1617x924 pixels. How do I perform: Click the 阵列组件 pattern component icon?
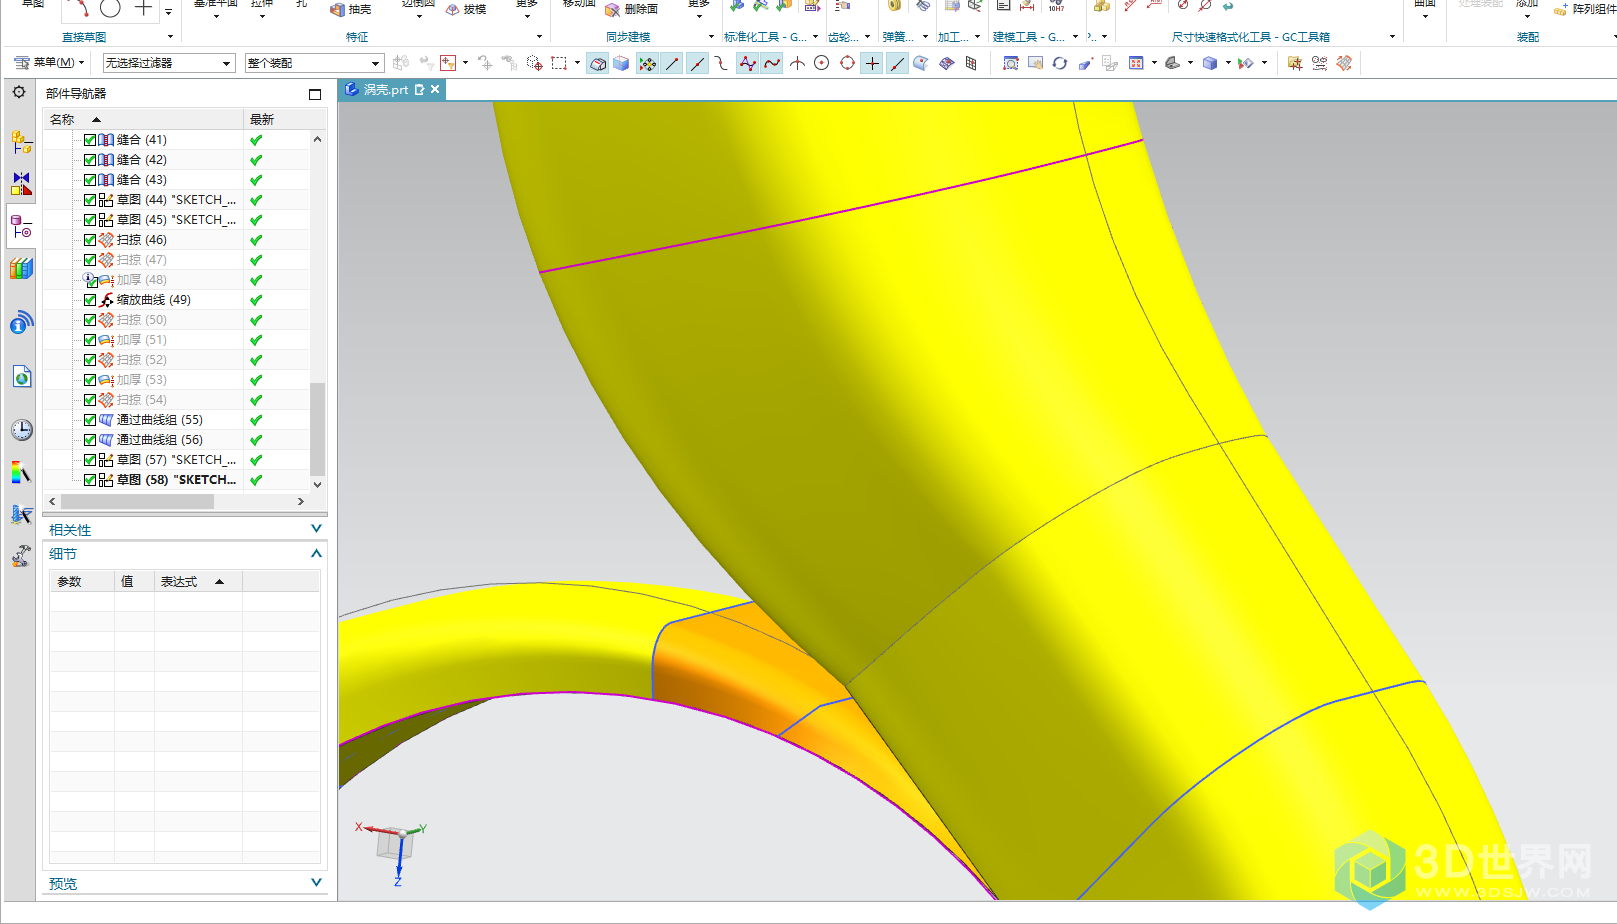point(1560,10)
